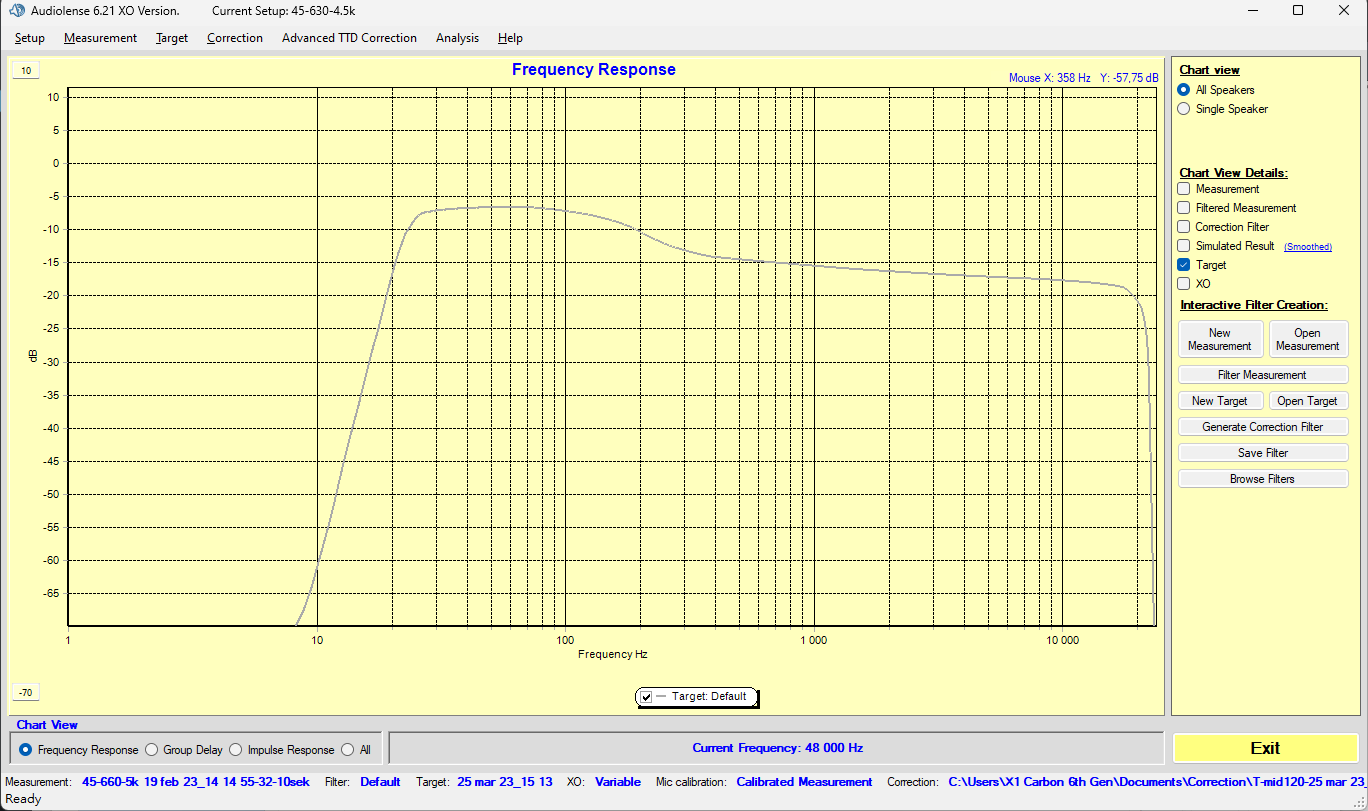1368x811 pixels.
Task: Open the Correction menu
Action: click(235, 38)
